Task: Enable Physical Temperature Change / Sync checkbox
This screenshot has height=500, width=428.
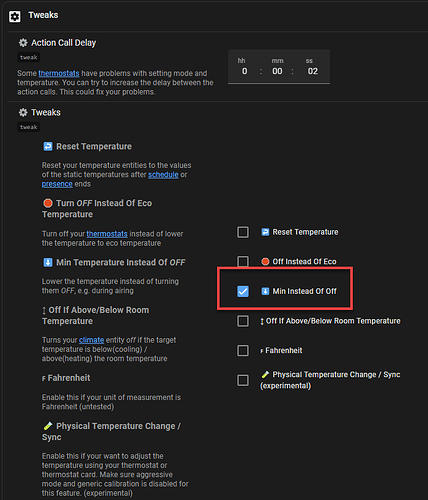Action: coord(243,380)
